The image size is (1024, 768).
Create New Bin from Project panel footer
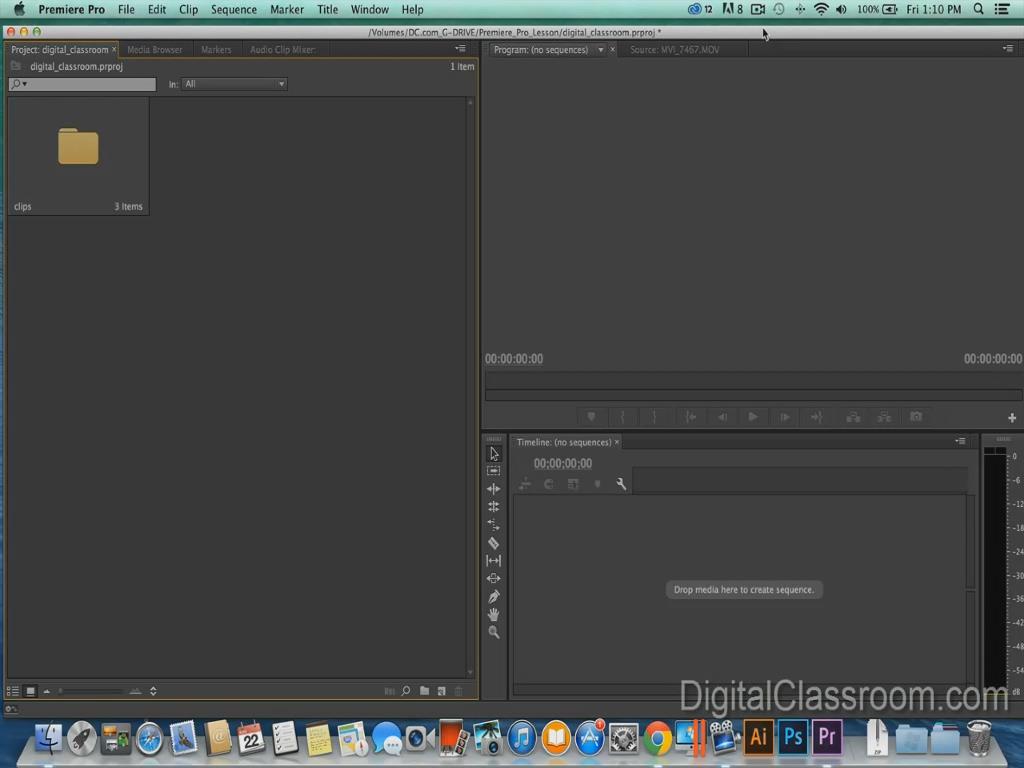[x=424, y=691]
